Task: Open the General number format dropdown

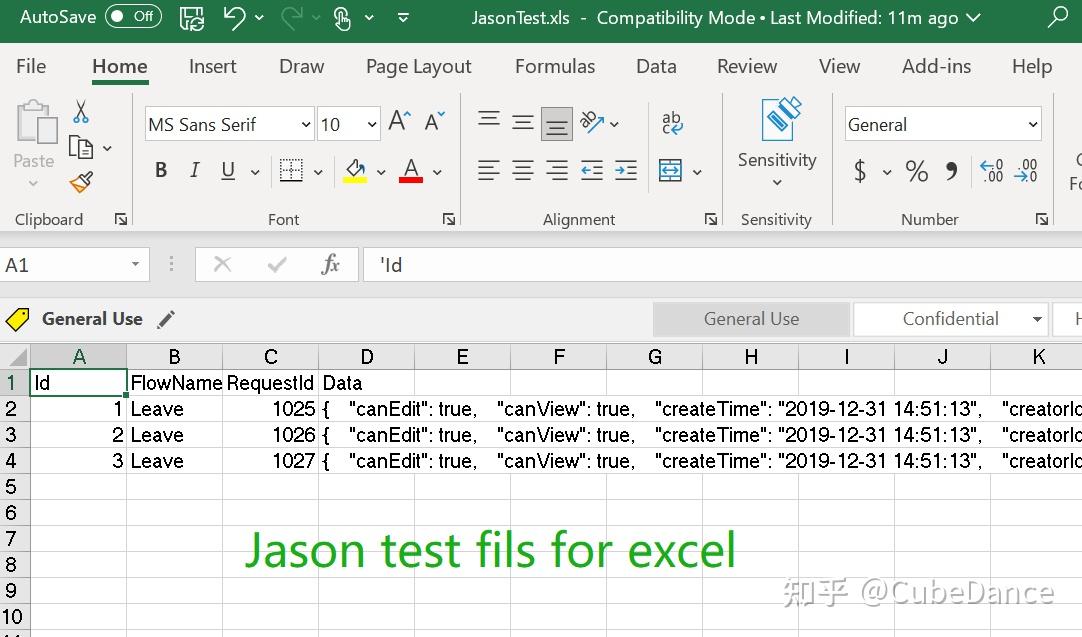Action: (1033, 124)
